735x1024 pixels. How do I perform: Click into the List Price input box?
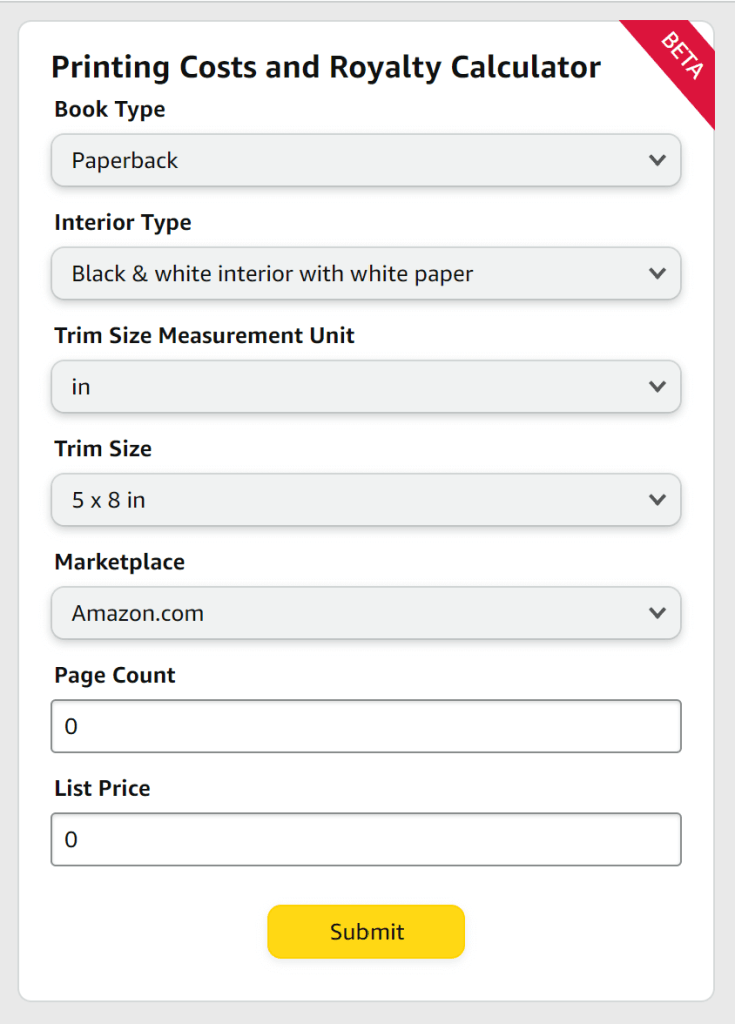point(366,839)
